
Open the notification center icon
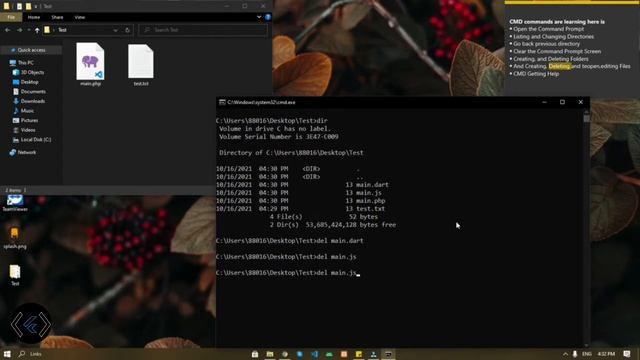[627, 354]
